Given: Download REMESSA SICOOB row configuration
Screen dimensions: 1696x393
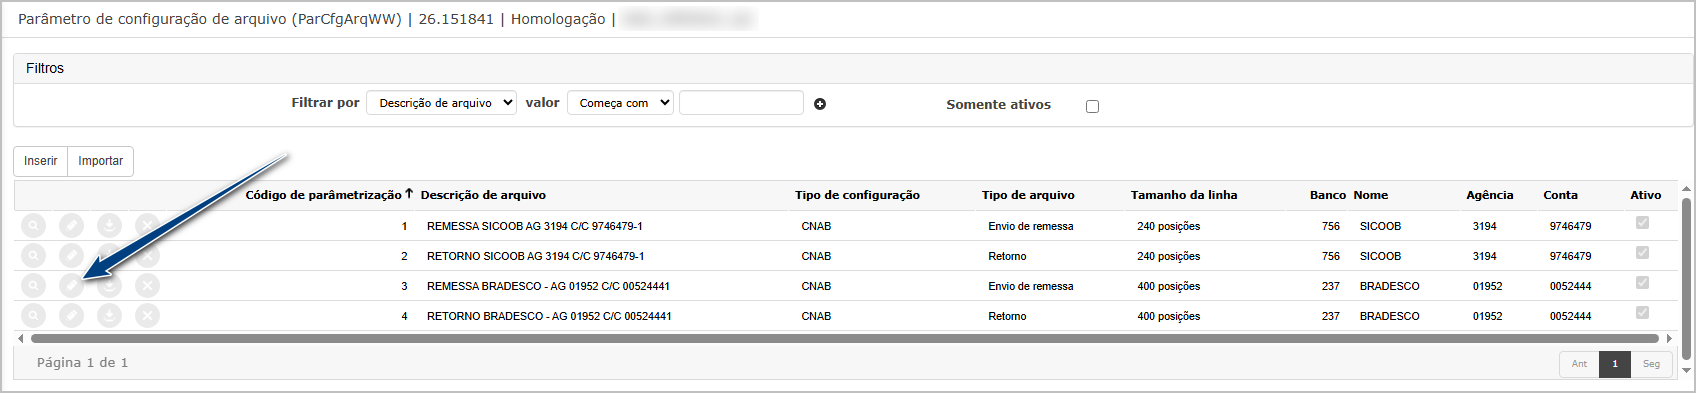Looking at the screenshot, I should [x=109, y=226].
